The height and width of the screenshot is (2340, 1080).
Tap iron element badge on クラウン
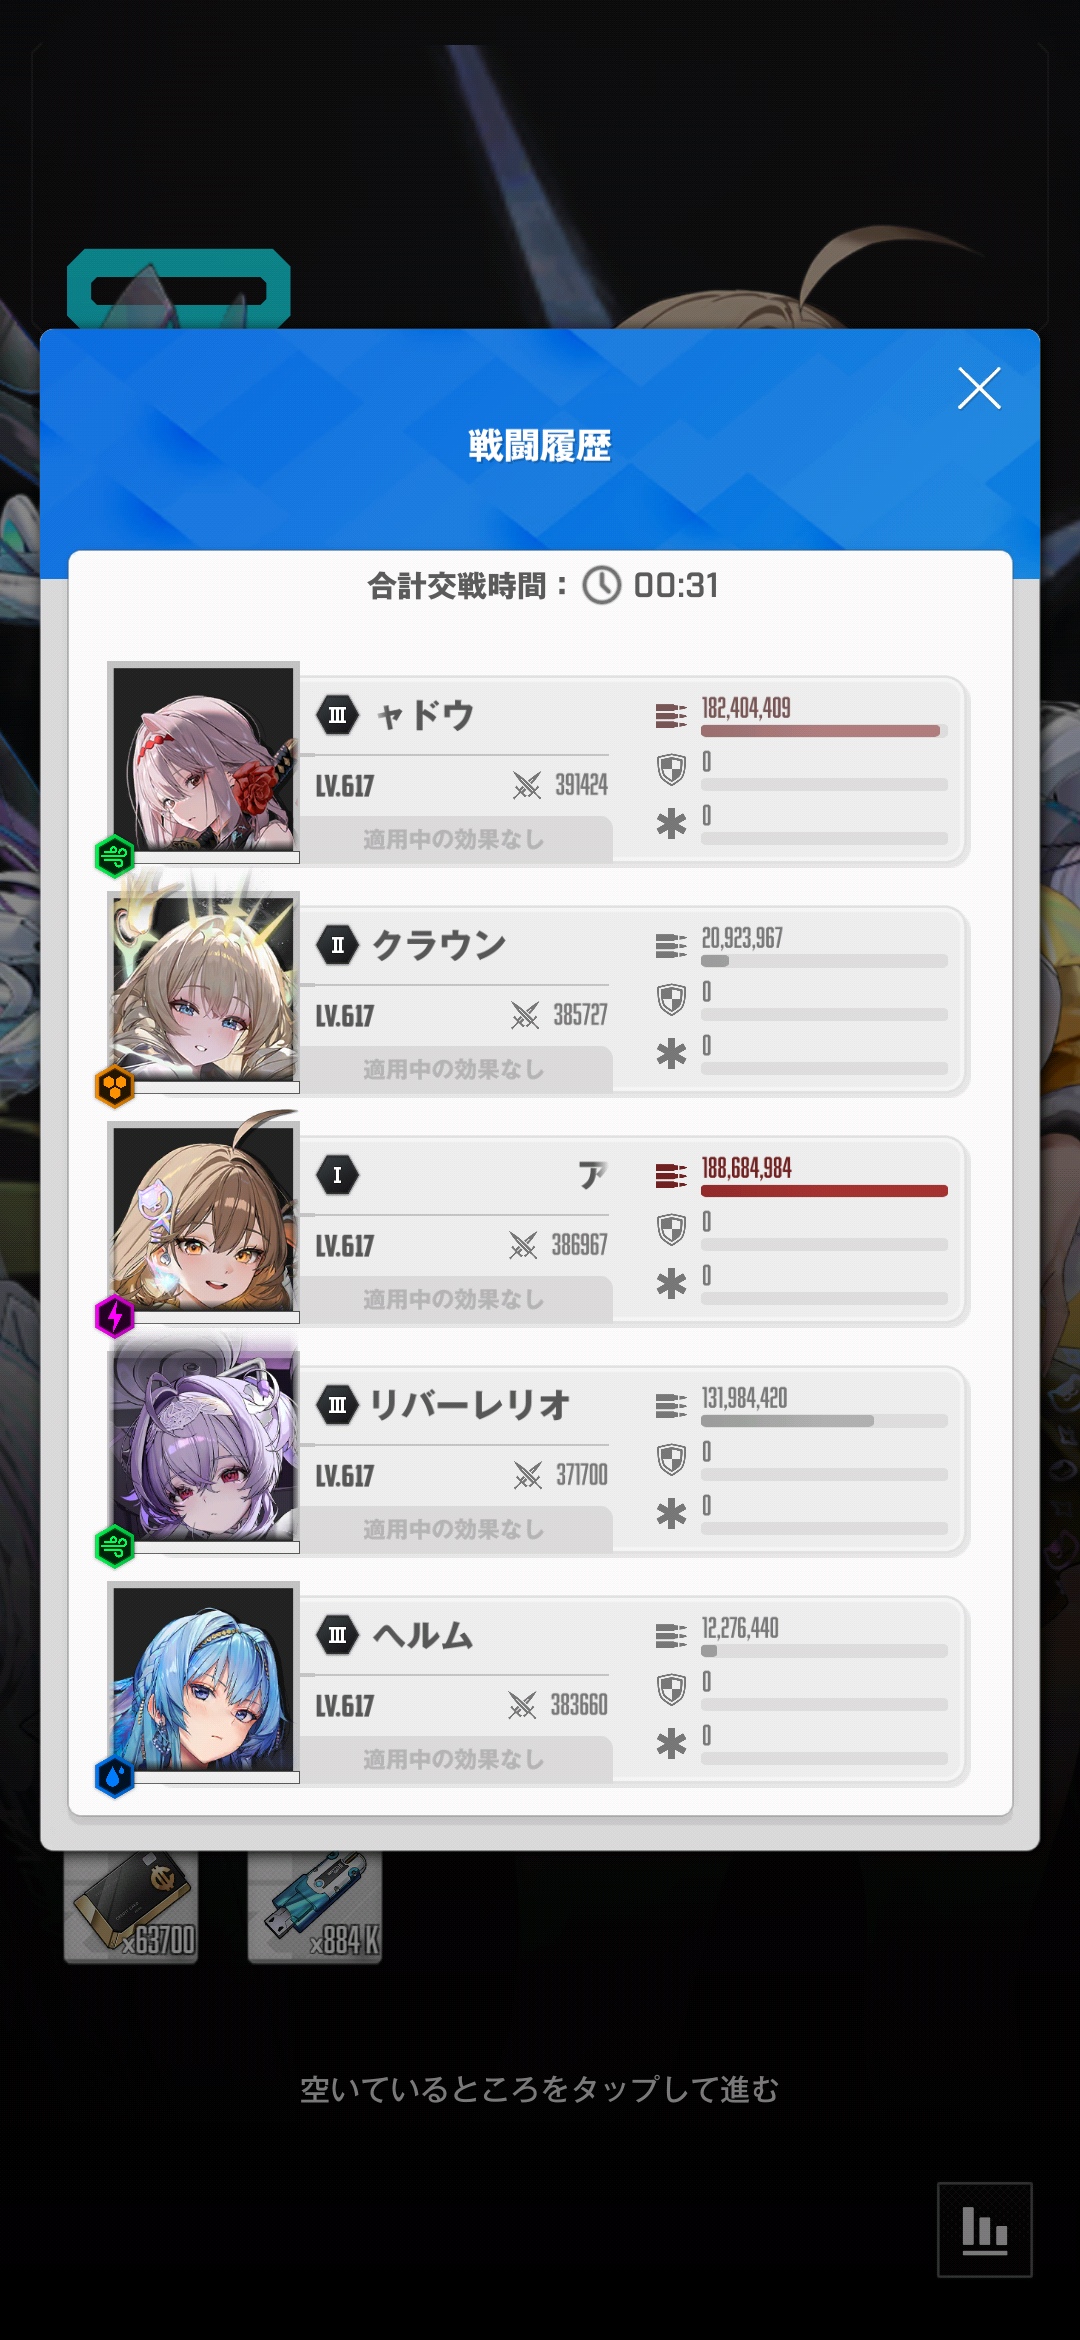click(115, 1086)
